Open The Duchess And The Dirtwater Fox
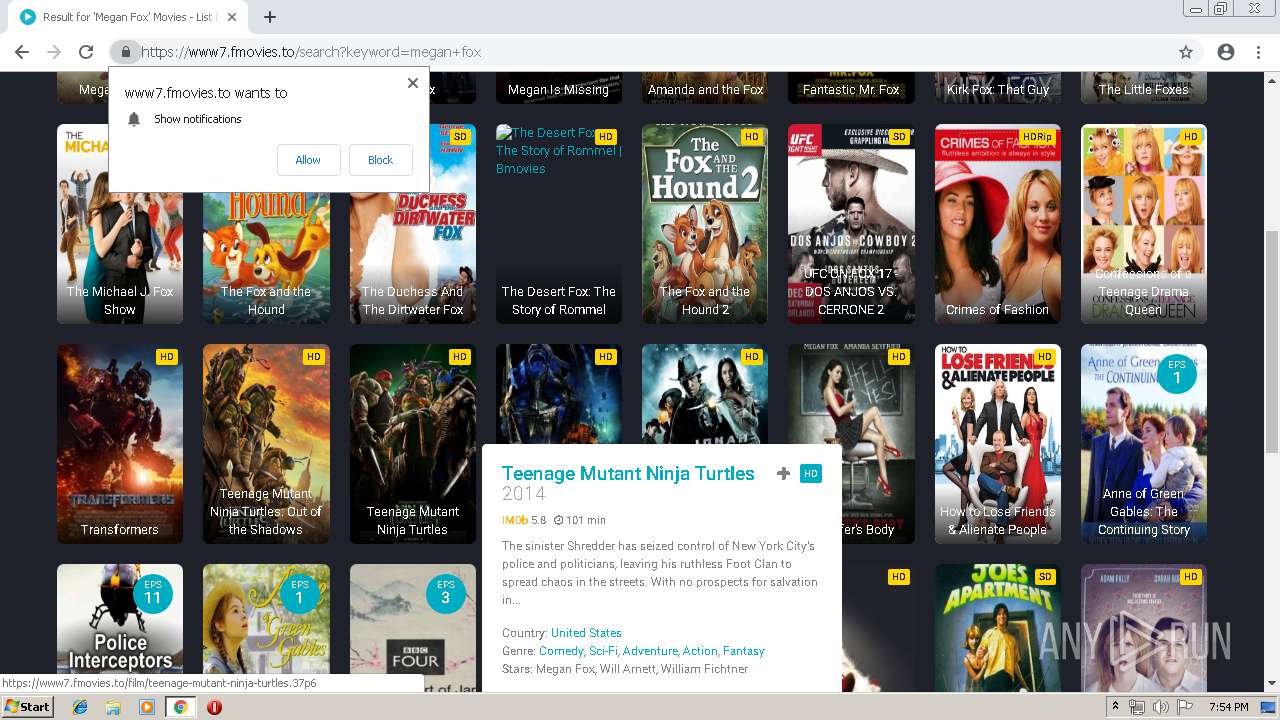This screenshot has height=720, width=1280. pos(413,258)
